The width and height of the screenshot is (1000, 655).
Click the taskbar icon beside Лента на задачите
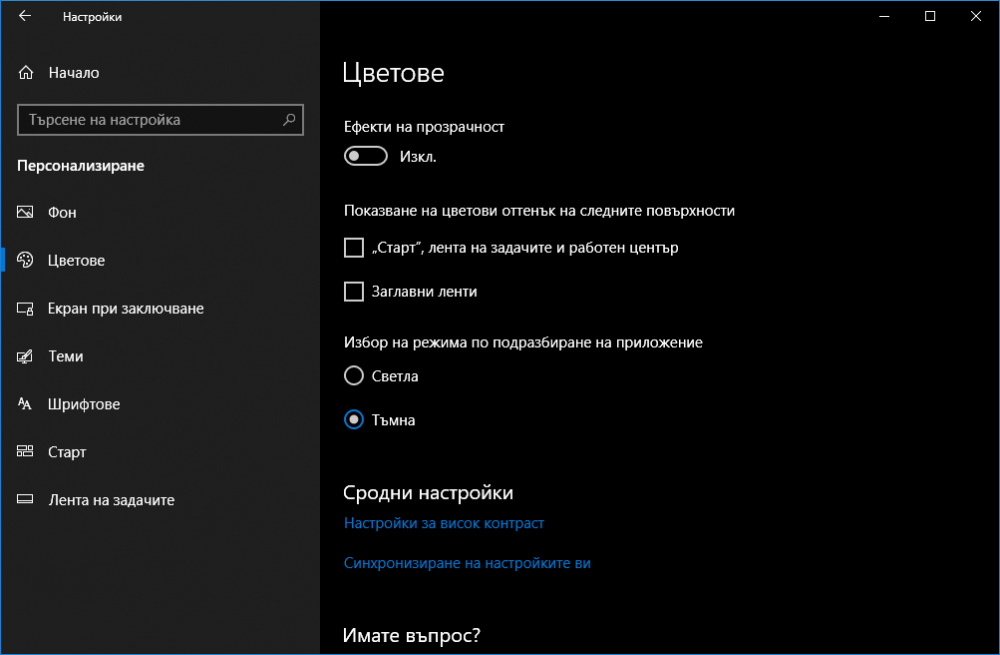click(25, 499)
